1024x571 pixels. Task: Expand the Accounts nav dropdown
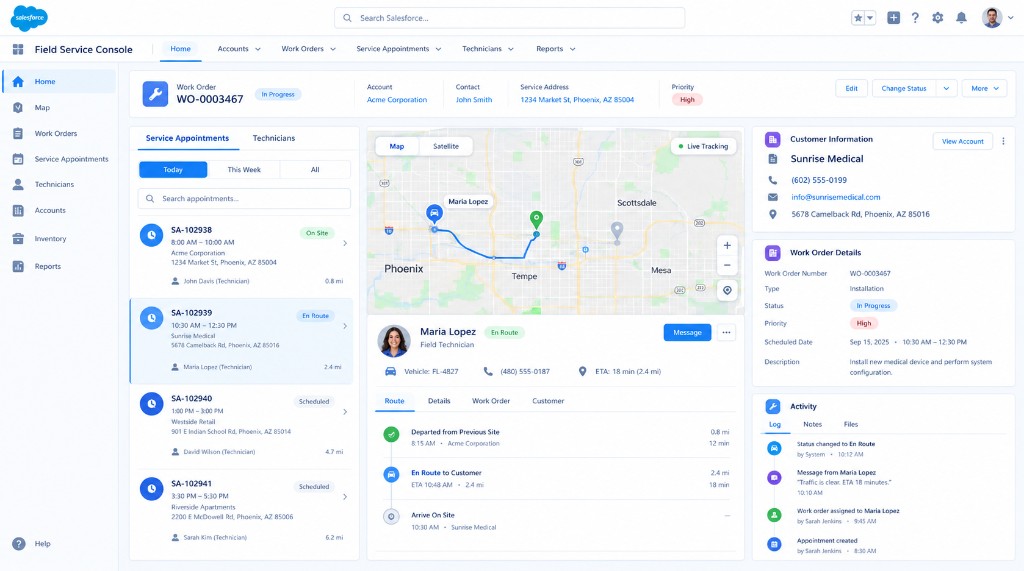tap(258, 49)
